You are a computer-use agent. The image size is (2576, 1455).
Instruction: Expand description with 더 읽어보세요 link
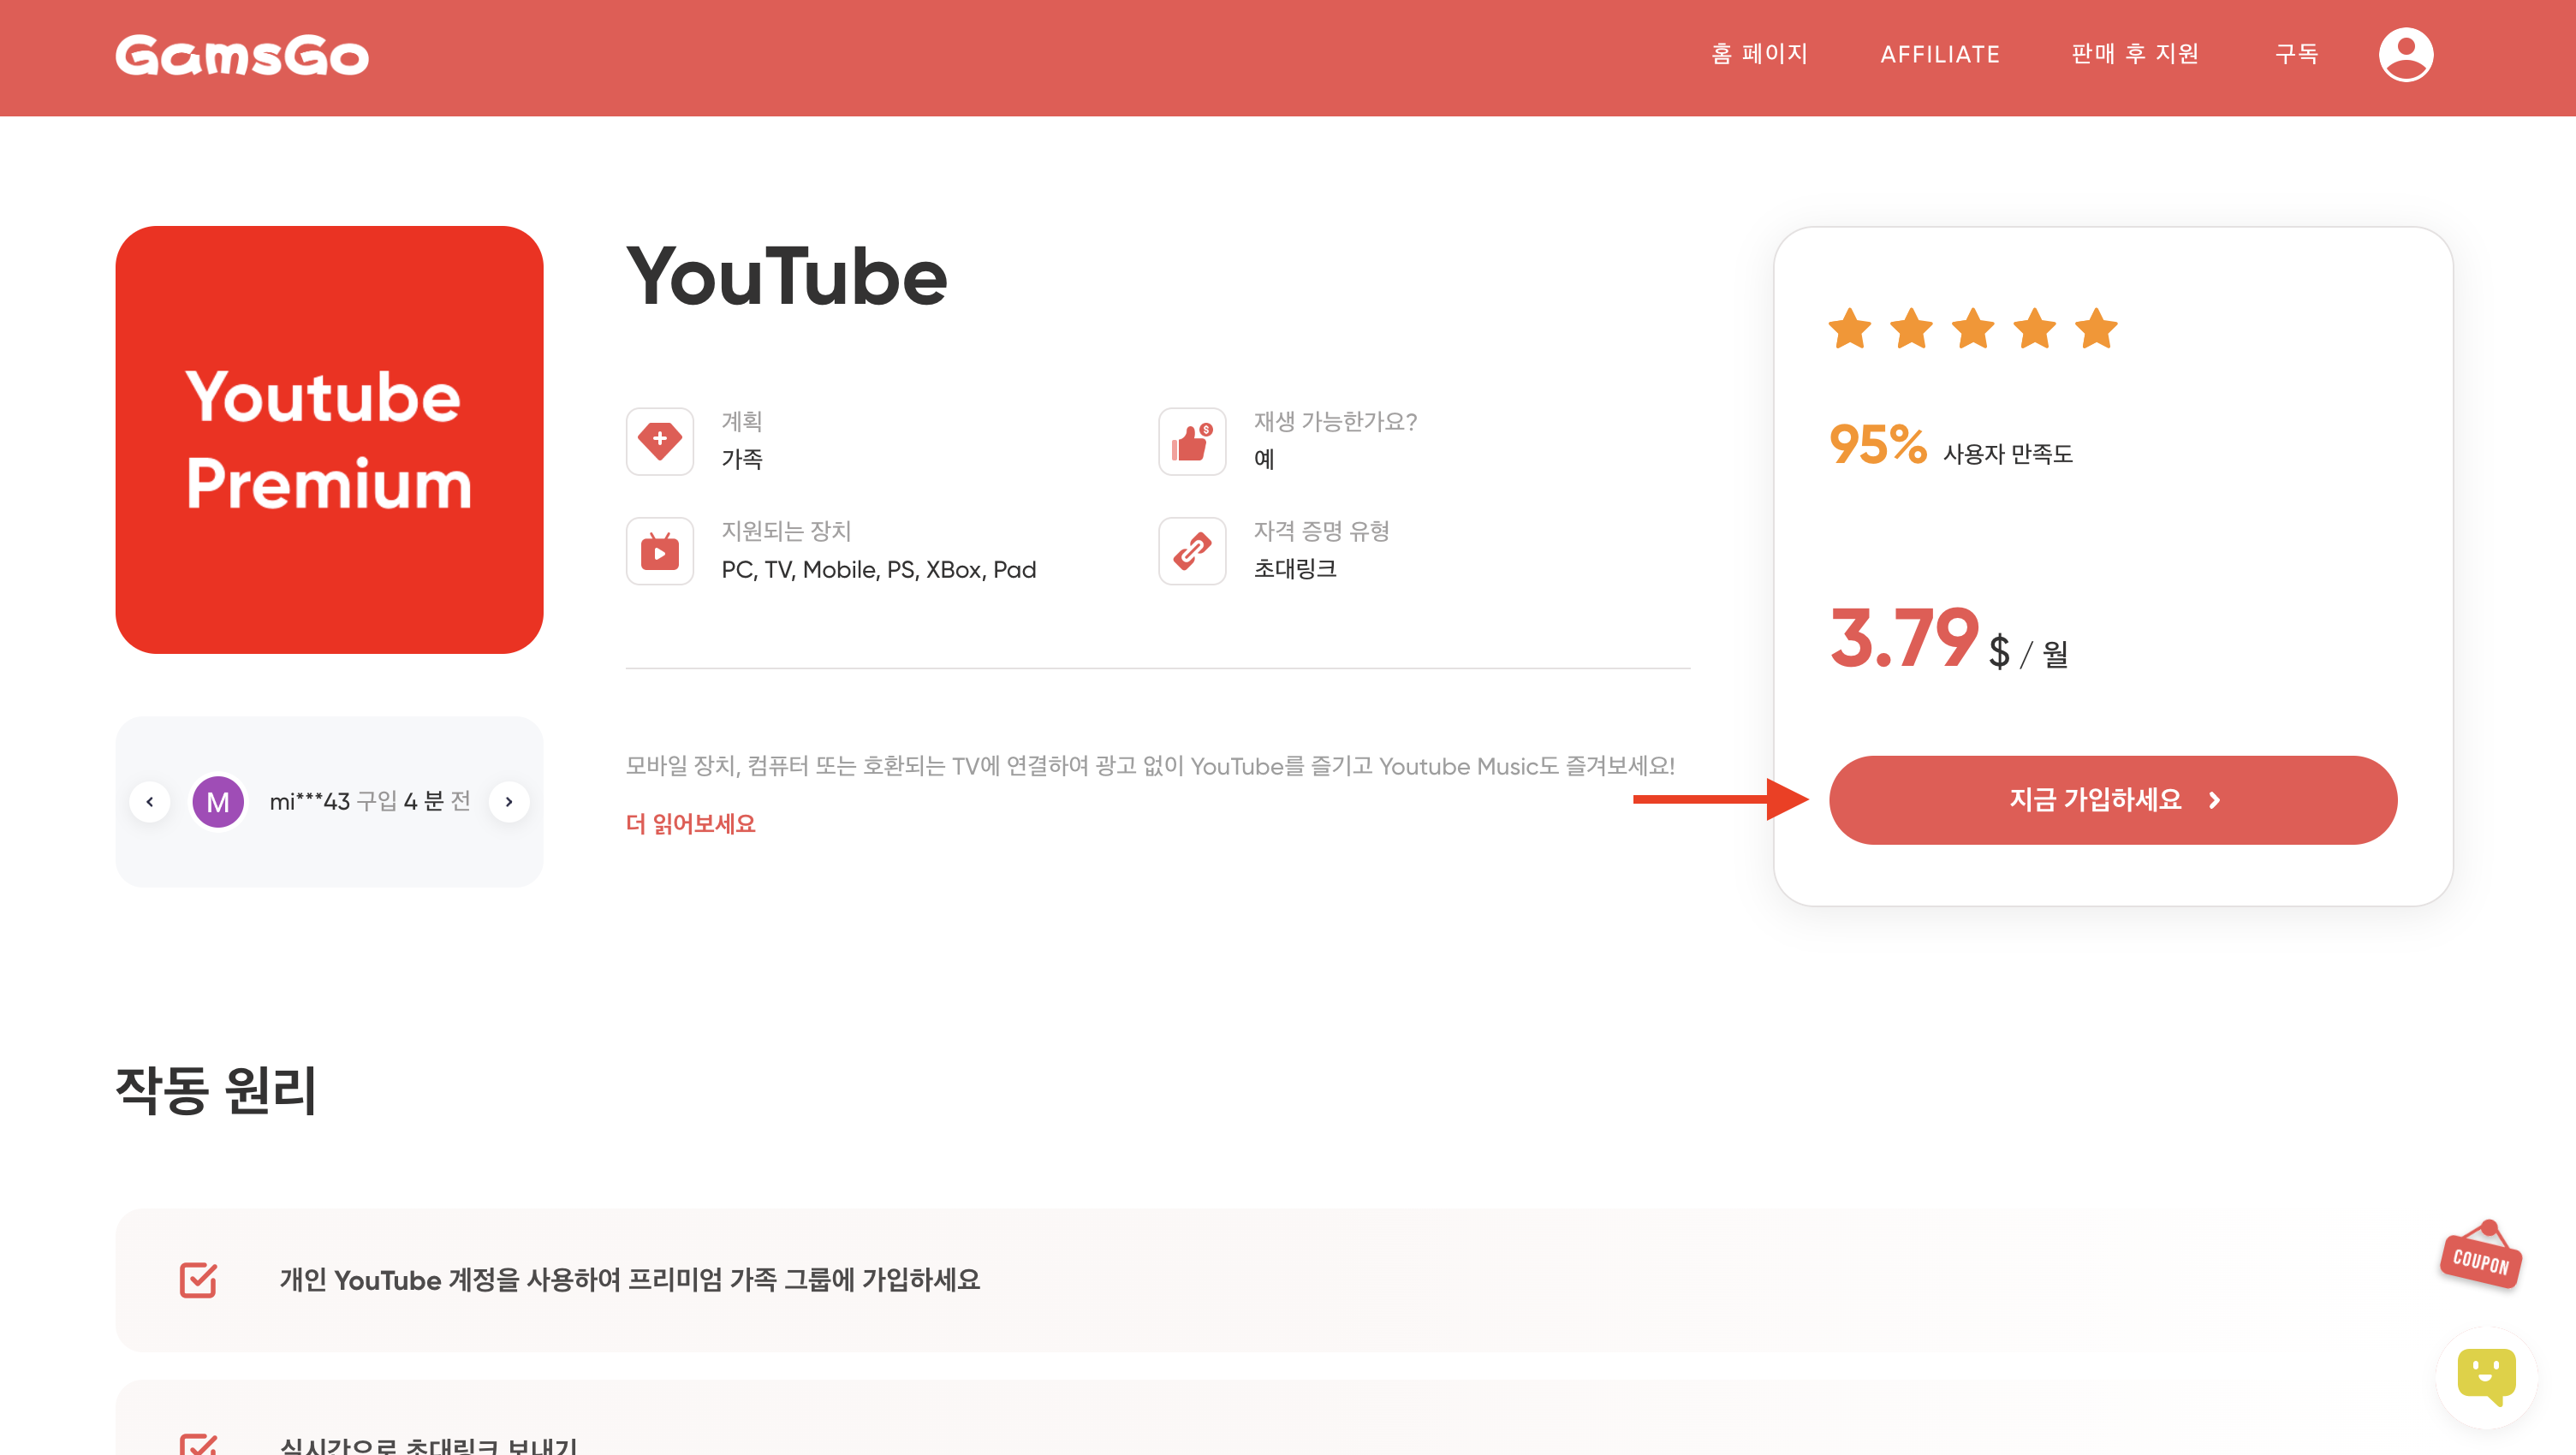coord(691,824)
